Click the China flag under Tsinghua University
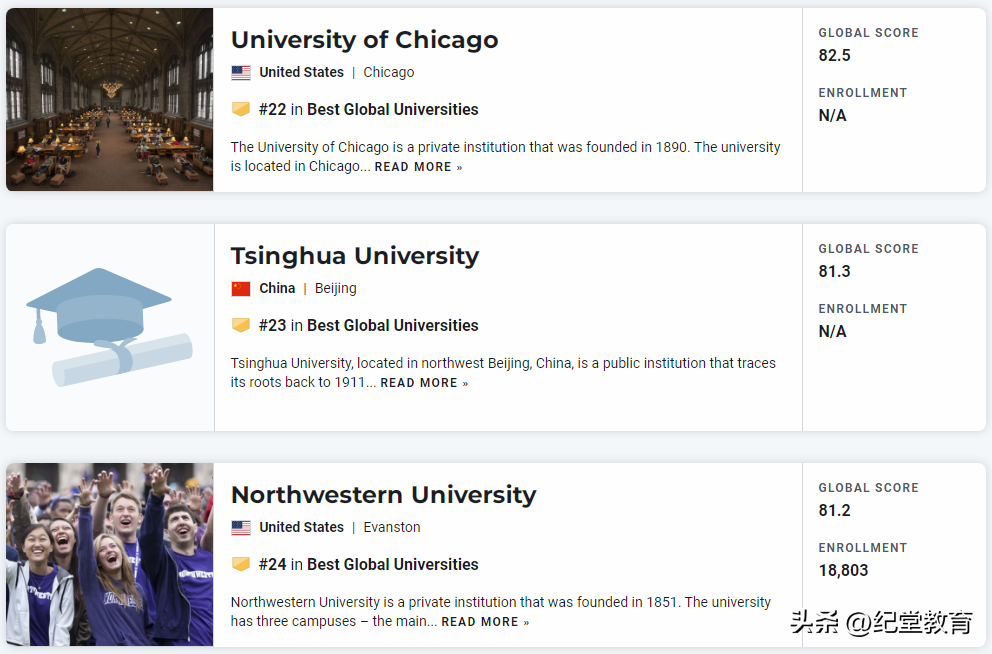 (241, 288)
